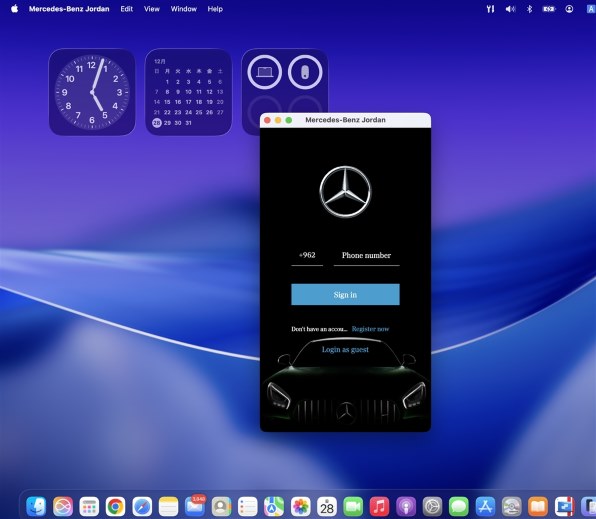
Task: Open the View menu
Action: pyautogui.click(x=152, y=9)
